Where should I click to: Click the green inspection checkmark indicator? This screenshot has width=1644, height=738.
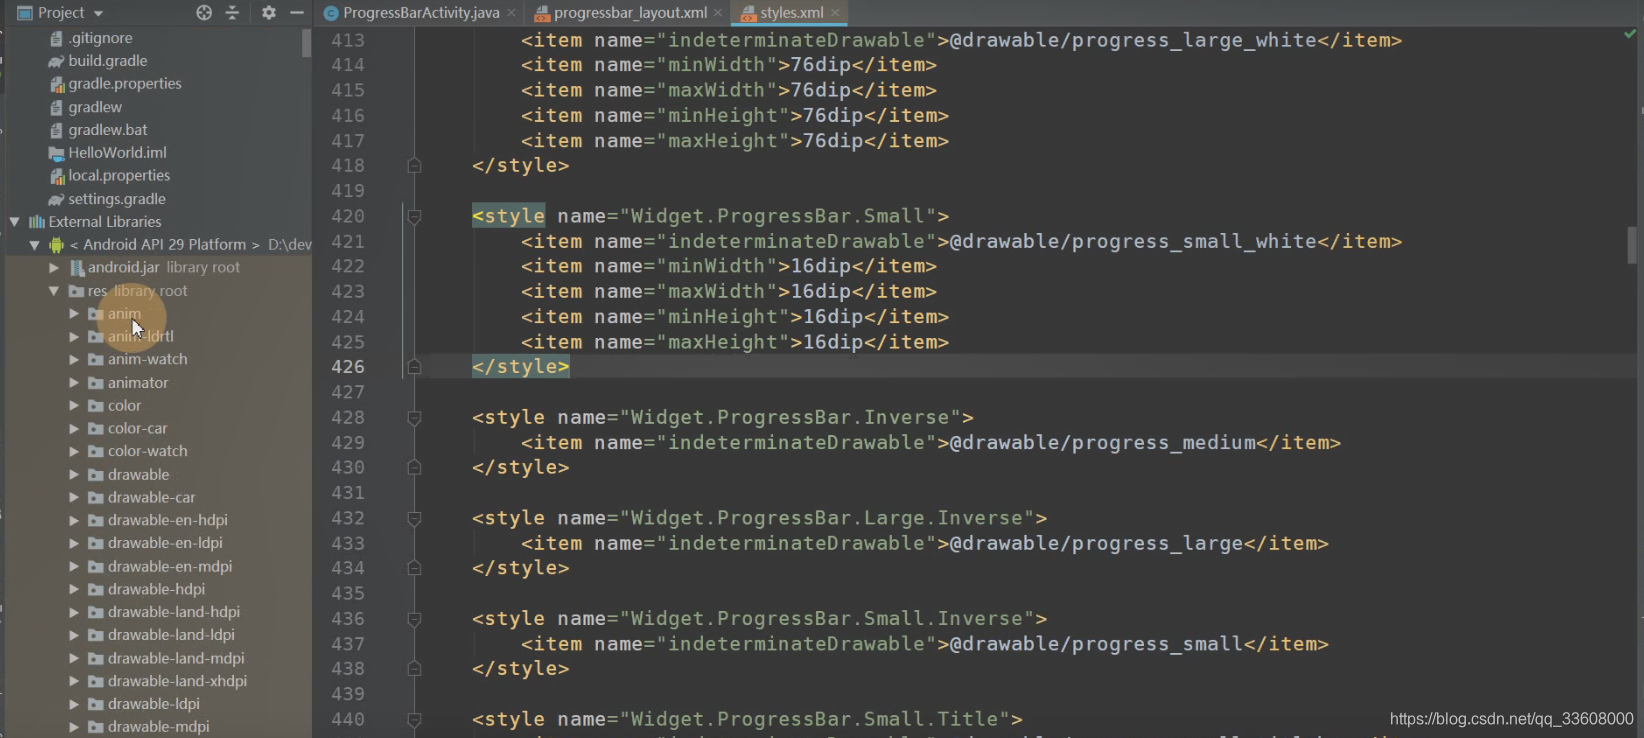1630,34
